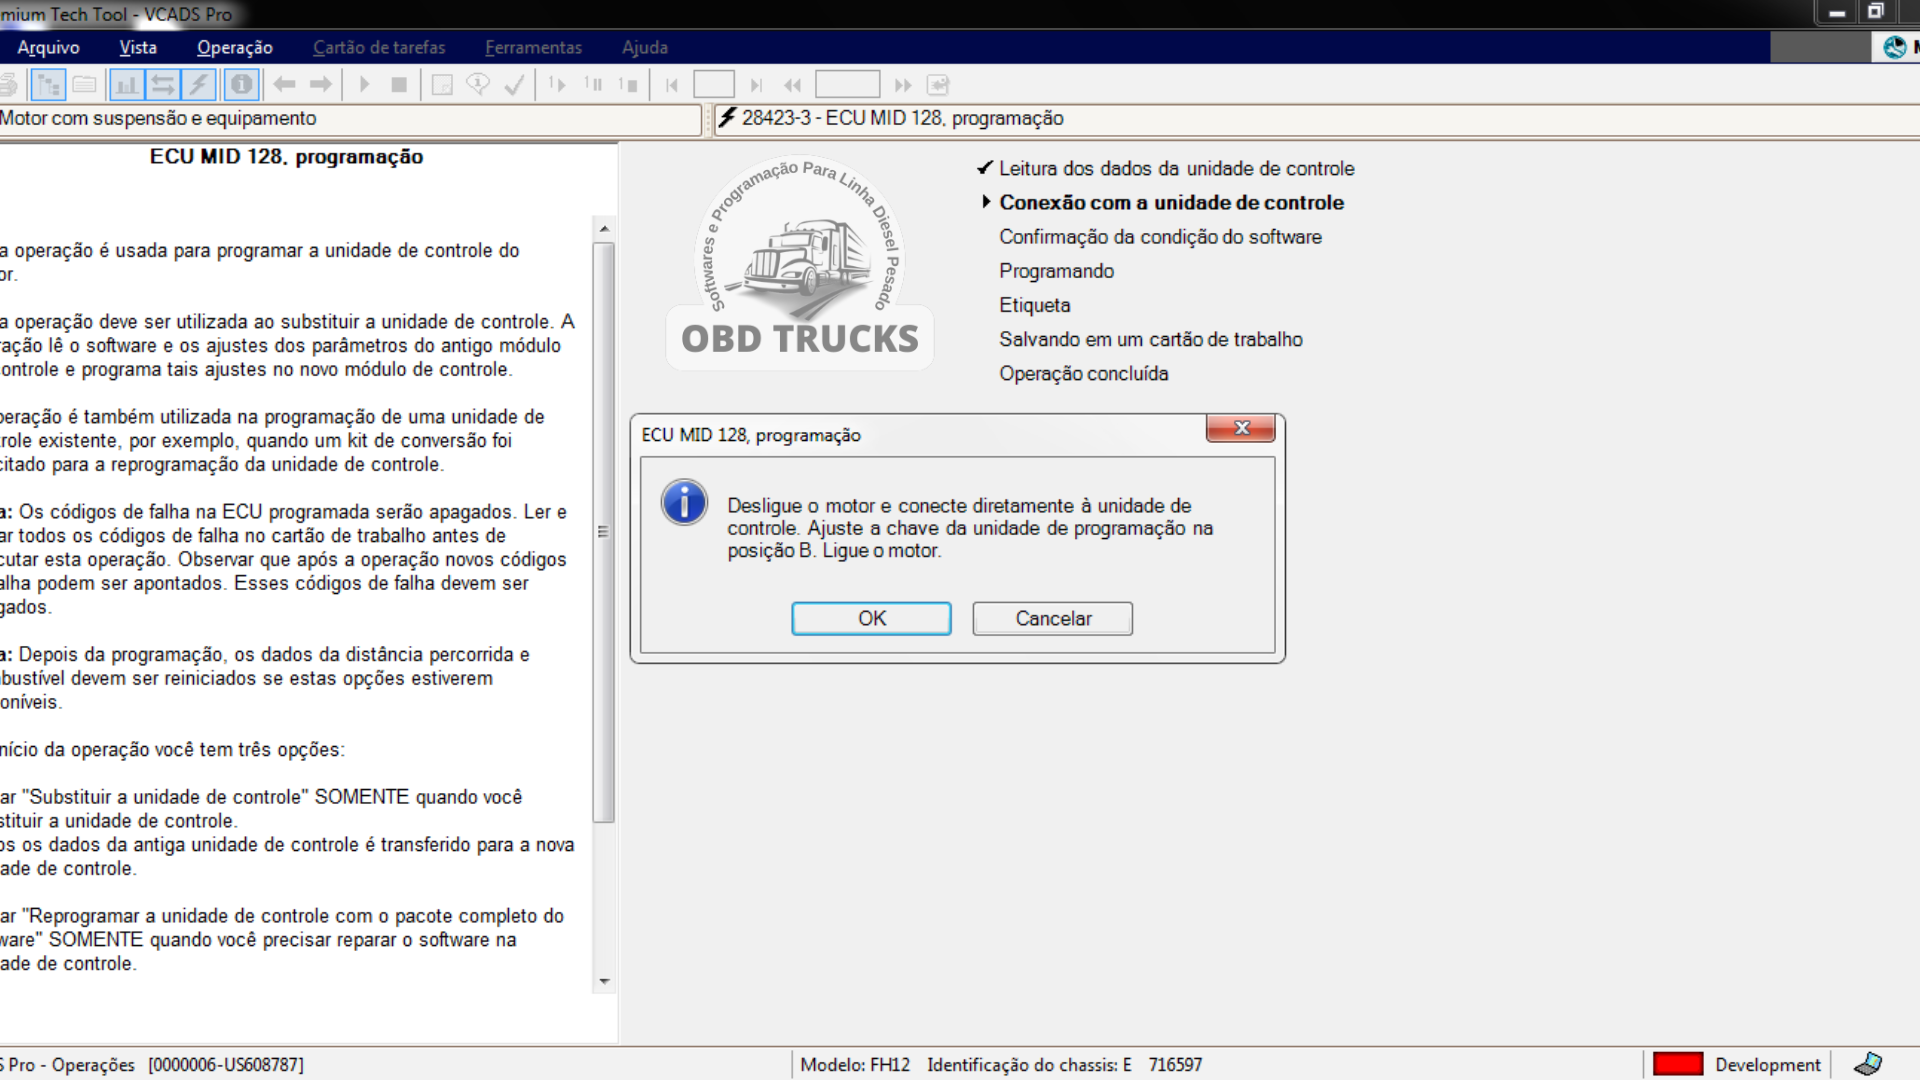Click the 'Development' status bar label

(x=1767, y=1065)
